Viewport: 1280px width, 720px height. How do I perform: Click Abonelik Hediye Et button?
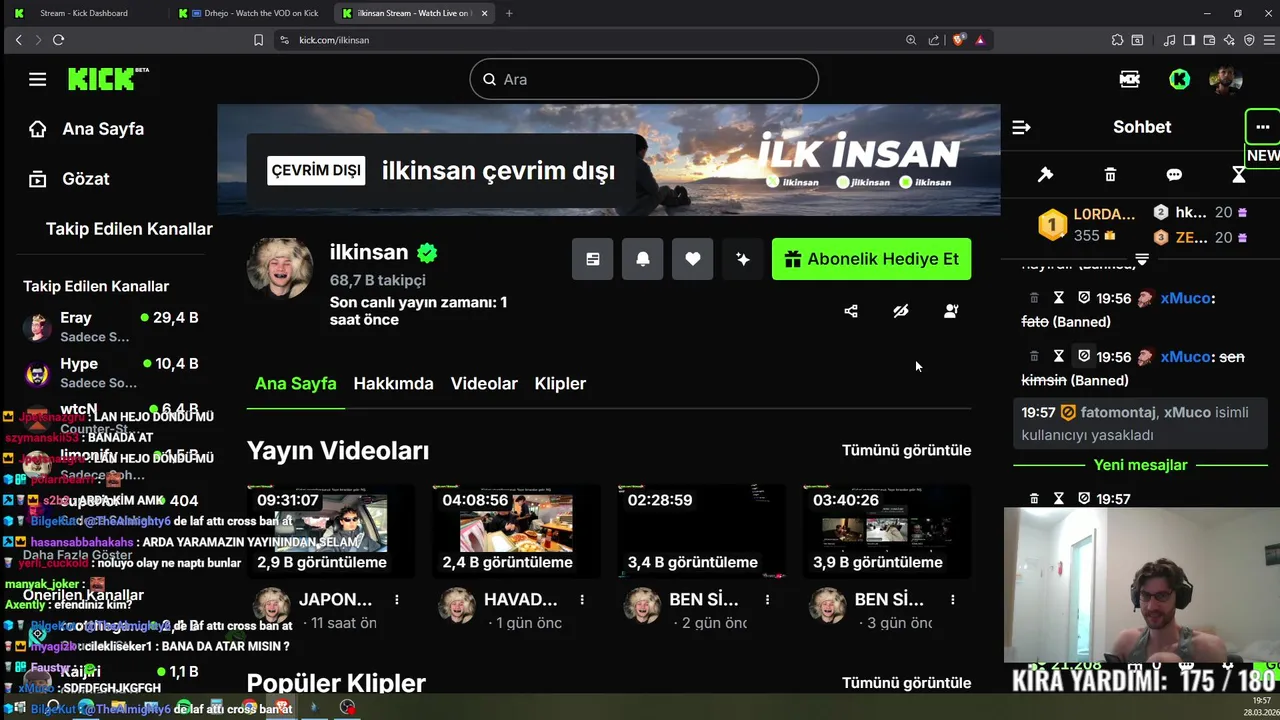pos(871,259)
